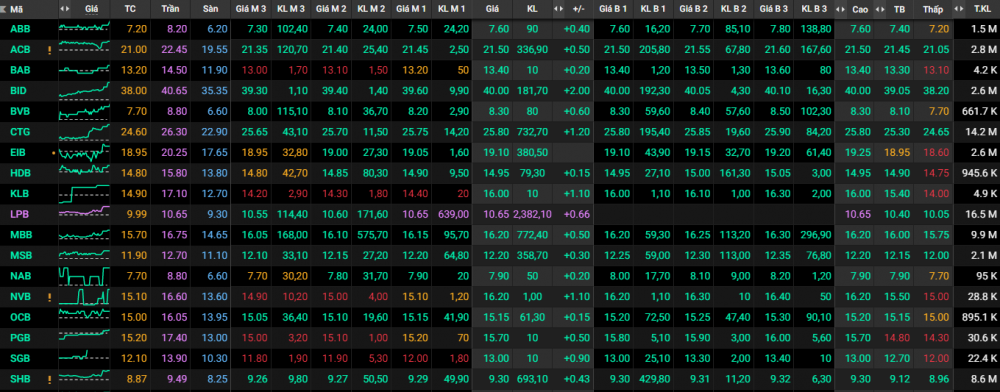Sort by the Trần column header
The width and height of the screenshot is (1000, 392).
tap(170, 9)
